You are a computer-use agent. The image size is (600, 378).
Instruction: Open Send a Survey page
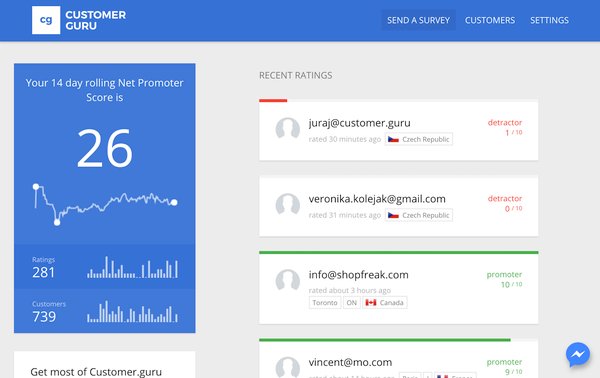(x=418, y=20)
